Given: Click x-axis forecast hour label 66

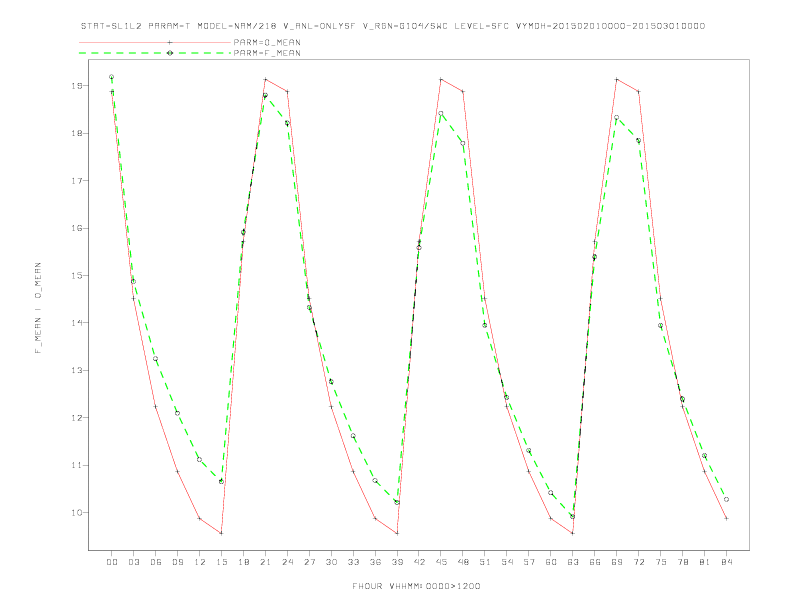Looking at the screenshot, I should coord(595,562).
